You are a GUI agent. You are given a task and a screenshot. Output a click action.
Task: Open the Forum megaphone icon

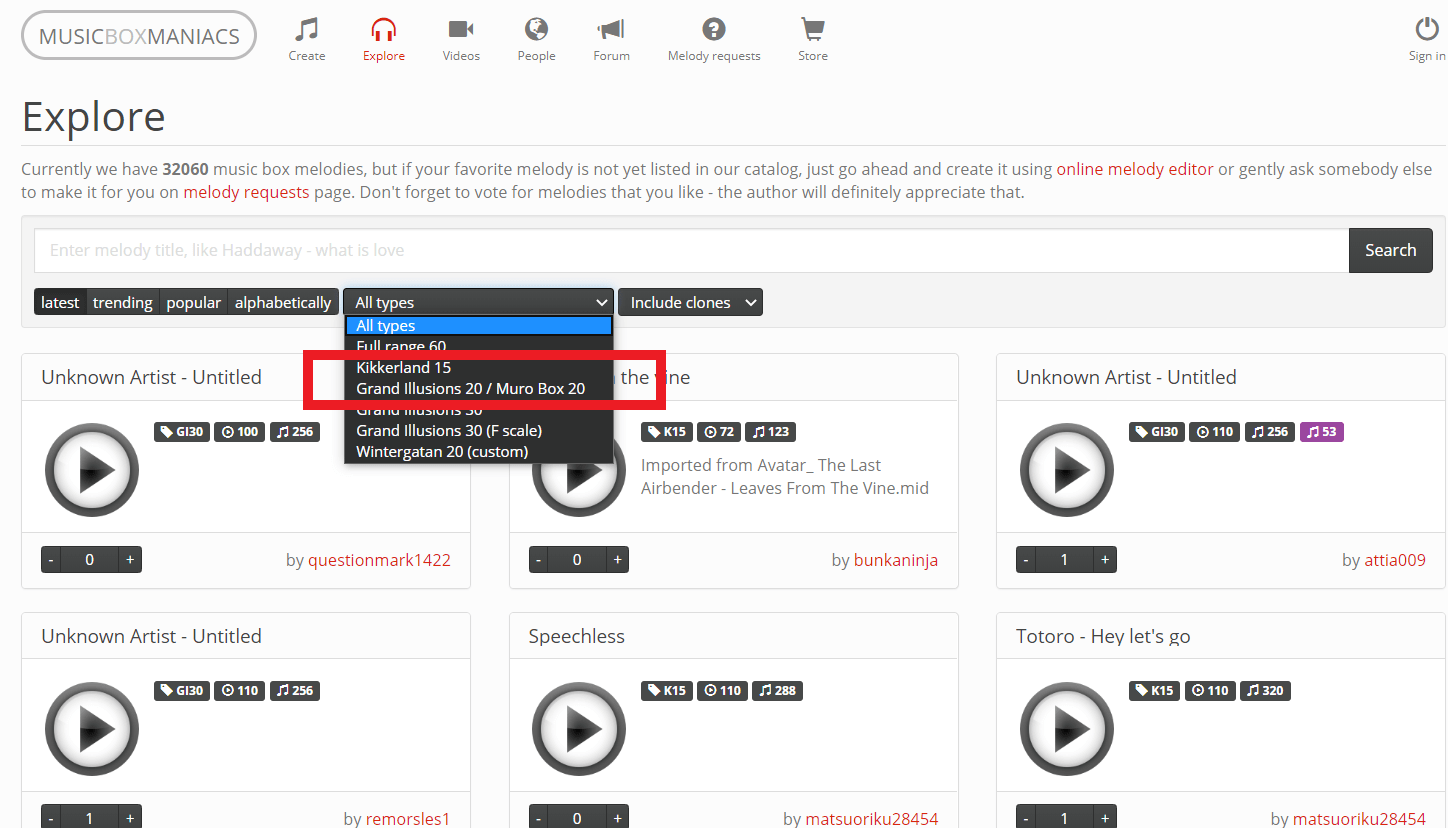click(611, 30)
